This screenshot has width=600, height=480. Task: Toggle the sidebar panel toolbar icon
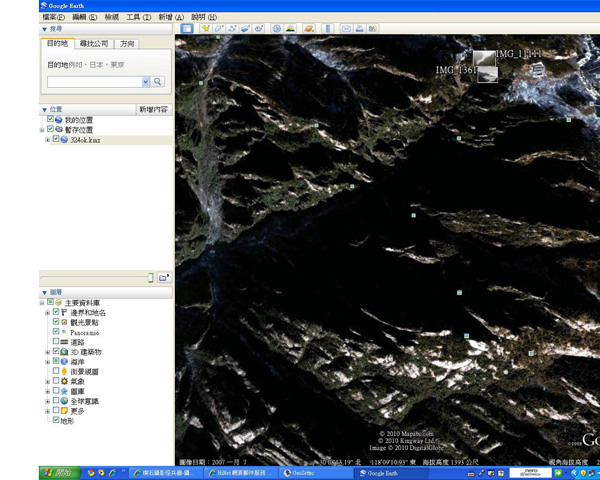click(186, 28)
